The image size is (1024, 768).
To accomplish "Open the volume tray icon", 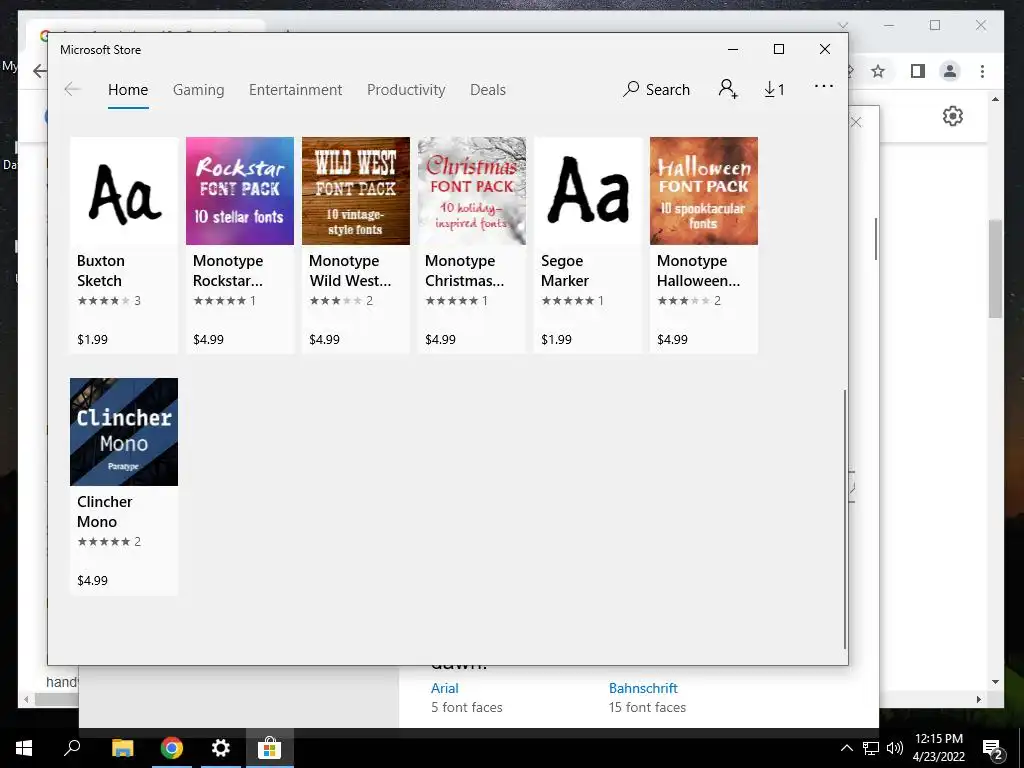I will click(x=895, y=748).
